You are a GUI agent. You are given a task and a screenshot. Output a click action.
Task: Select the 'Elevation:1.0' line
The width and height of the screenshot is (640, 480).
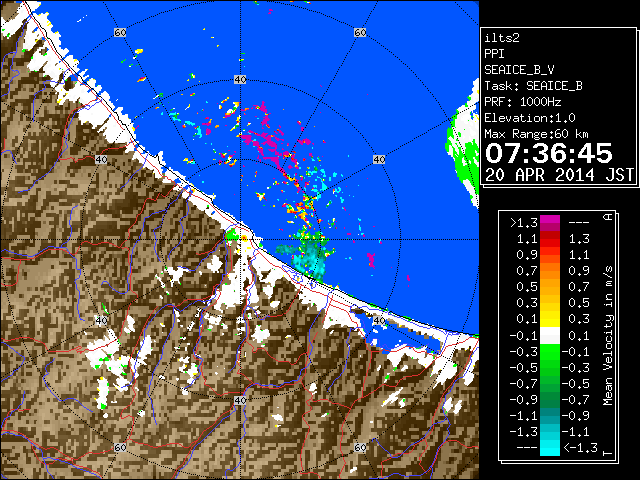tap(530, 118)
